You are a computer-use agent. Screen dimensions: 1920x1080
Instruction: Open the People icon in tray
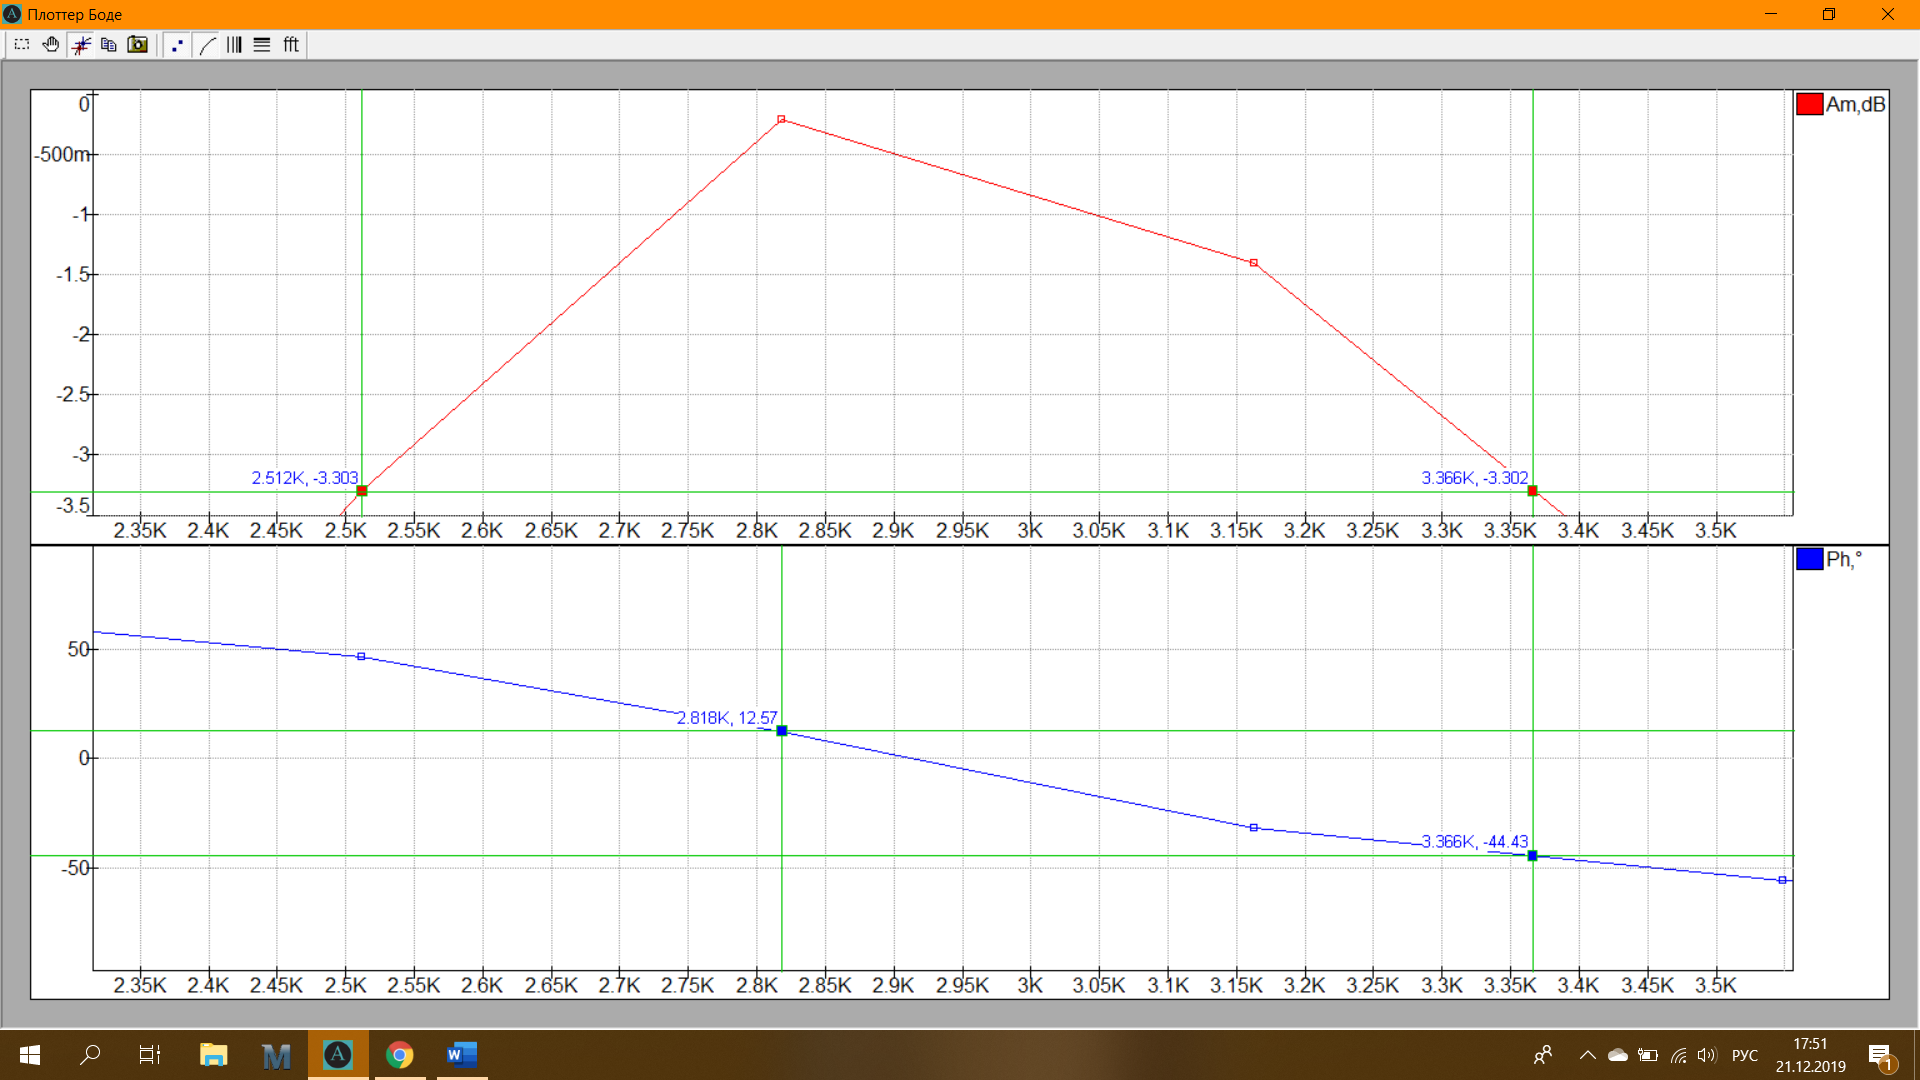(1543, 1055)
